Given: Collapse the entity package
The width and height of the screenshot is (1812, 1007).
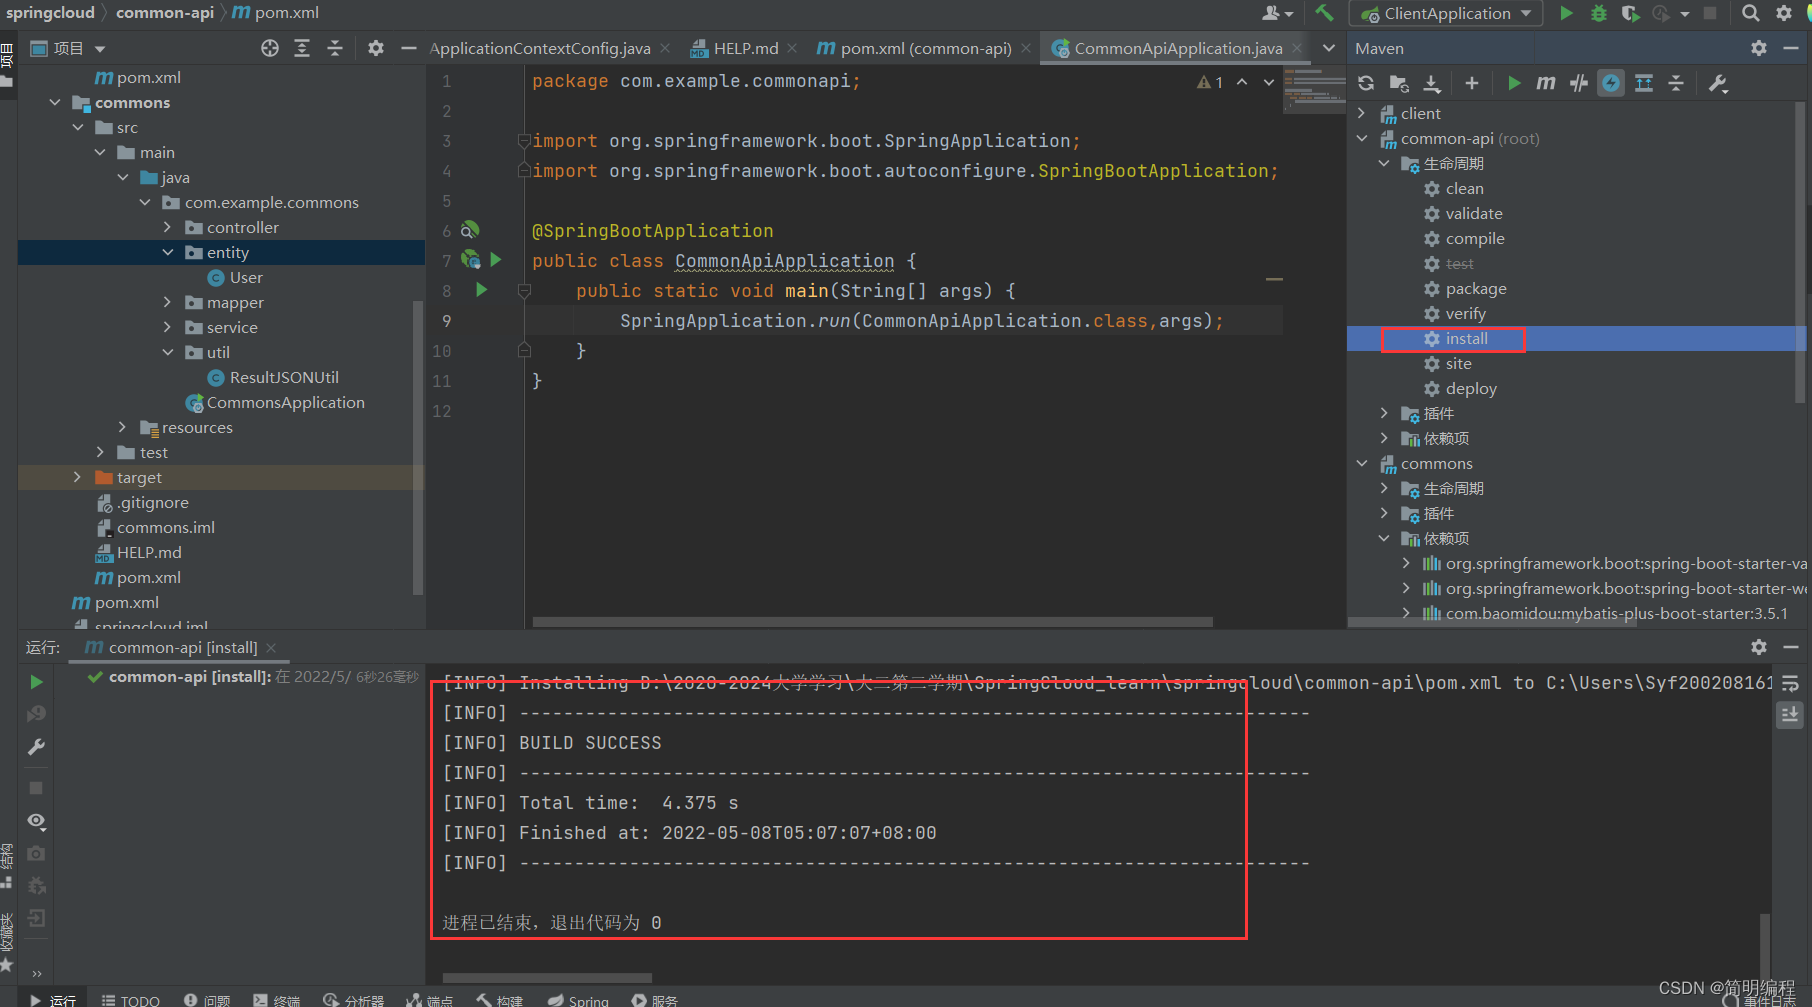Looking at the screenshot, I should pos(167,252).
